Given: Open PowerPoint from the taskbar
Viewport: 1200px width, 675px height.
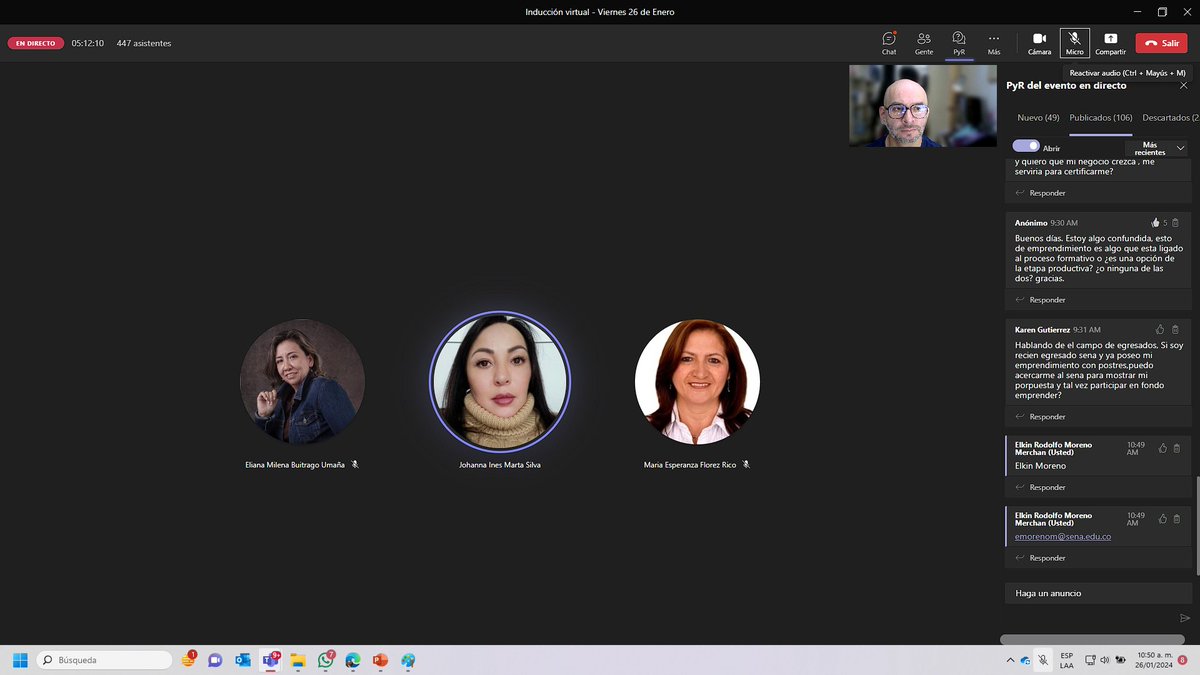Looking at the screenshot, I should 380,660.
